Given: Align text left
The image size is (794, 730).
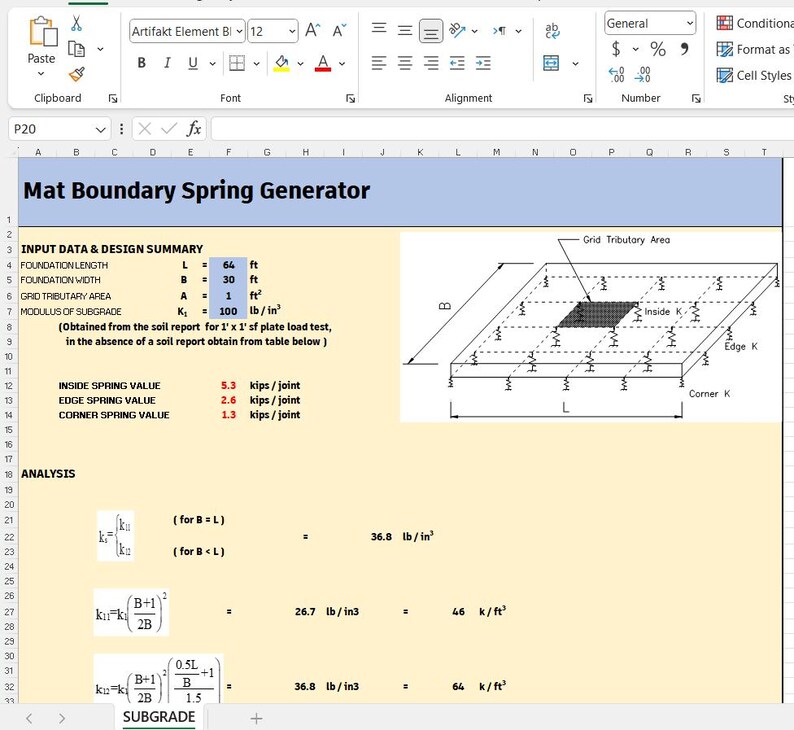Looking at the screenshot, I should point(379,63).
